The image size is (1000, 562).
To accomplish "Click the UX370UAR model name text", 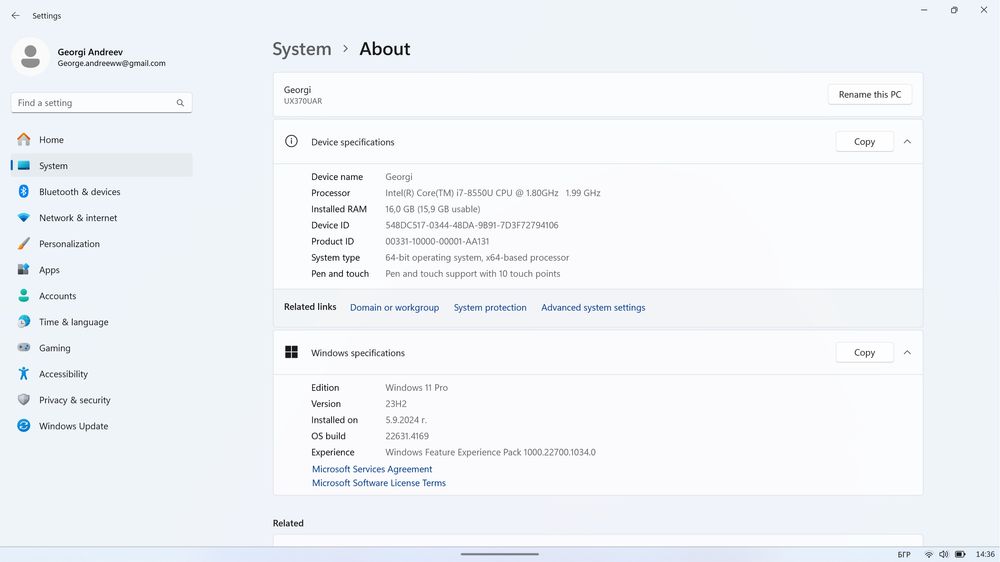I will coord(303,101).
